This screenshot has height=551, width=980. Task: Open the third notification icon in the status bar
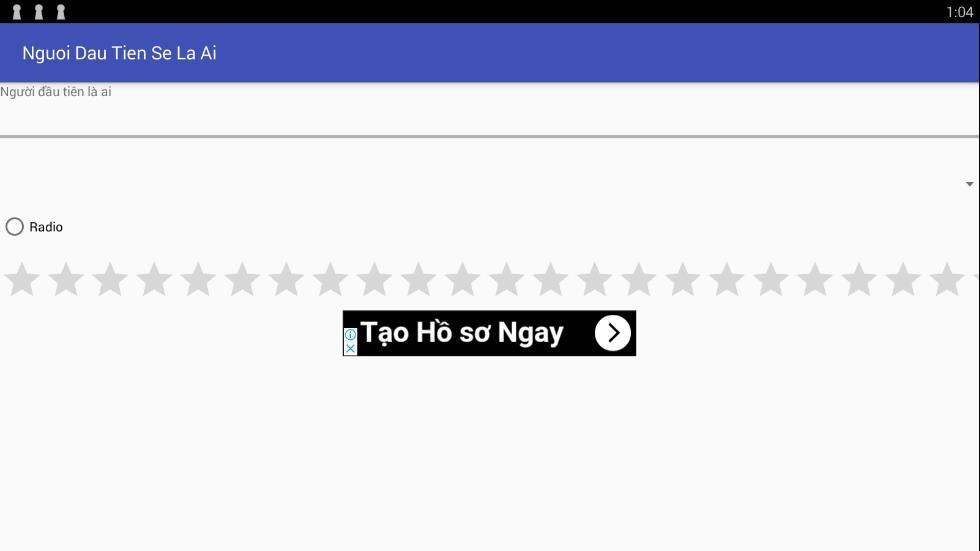(x=61, y=12)
